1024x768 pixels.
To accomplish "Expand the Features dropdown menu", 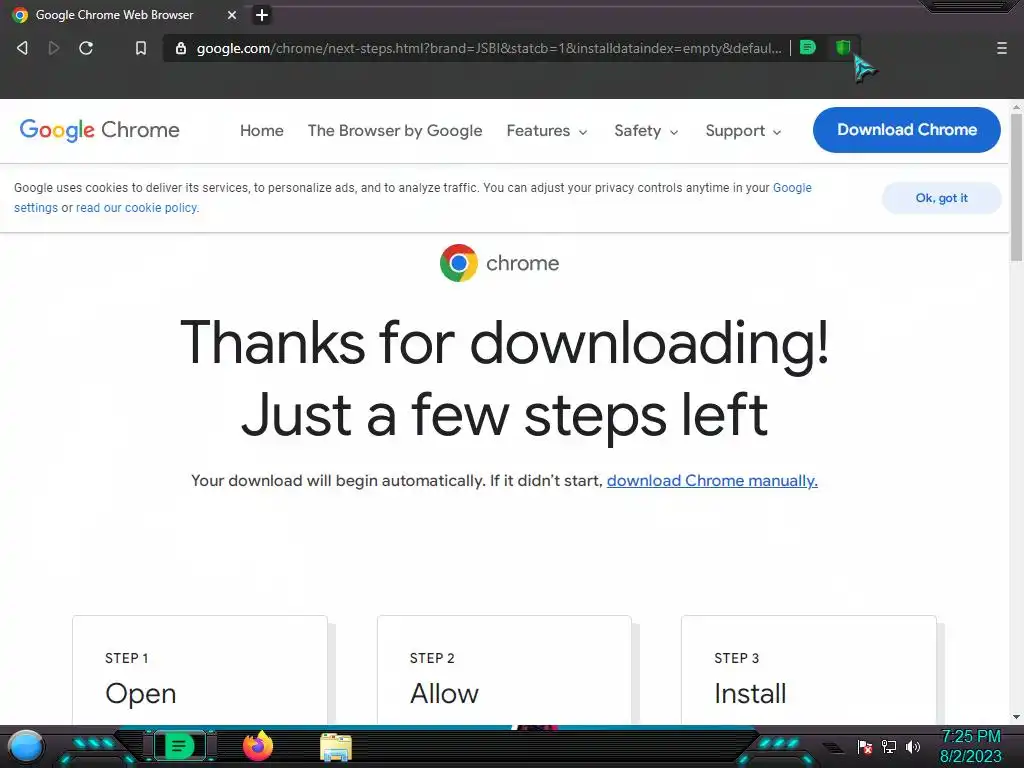I will click(547, 131).
